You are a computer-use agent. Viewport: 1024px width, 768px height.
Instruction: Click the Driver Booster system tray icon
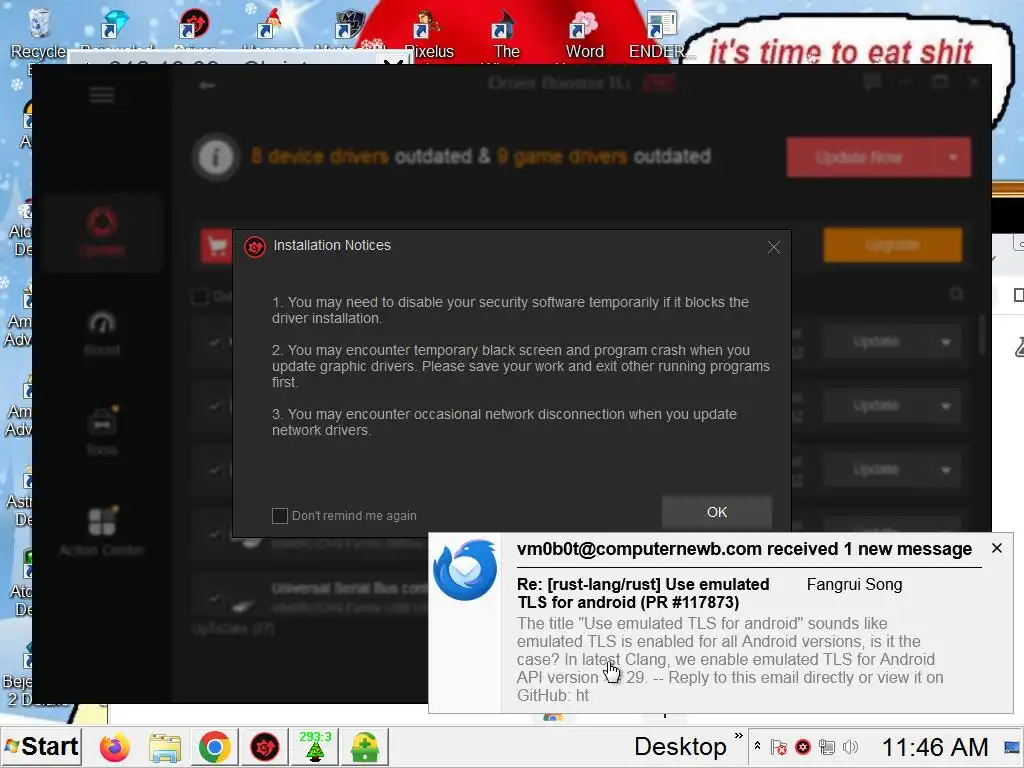click(803, 746)
